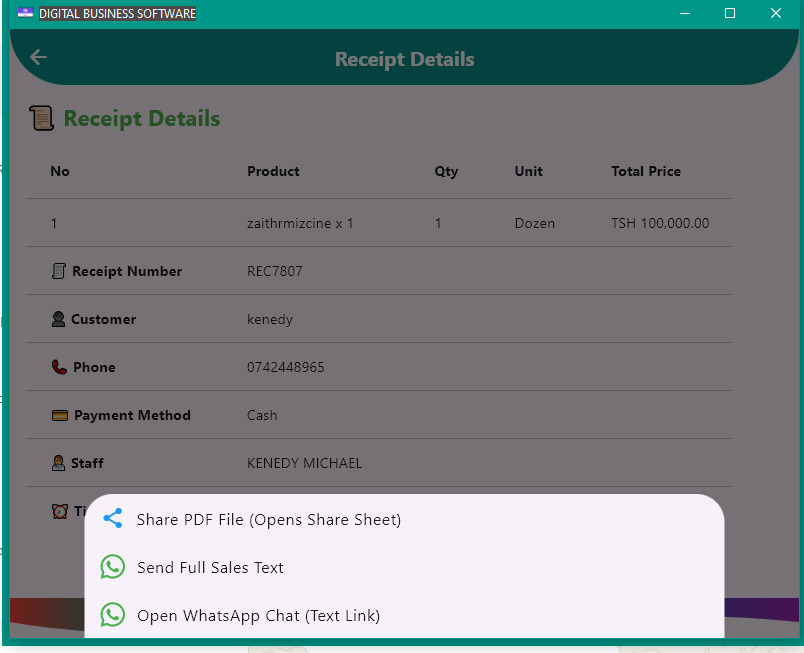
Task: Click the app logo in title bar
Action: pyautogui.click(x=25, y=13)
